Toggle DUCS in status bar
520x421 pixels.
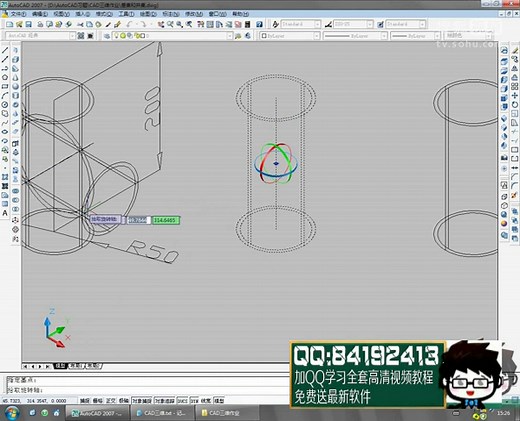click(182, 401)
